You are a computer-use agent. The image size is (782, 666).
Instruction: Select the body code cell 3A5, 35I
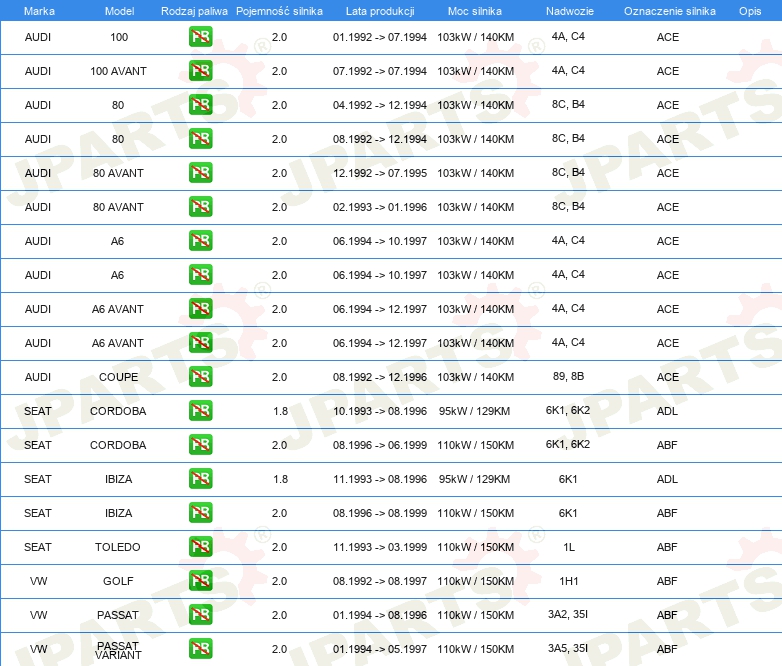(x=568, y=648)
